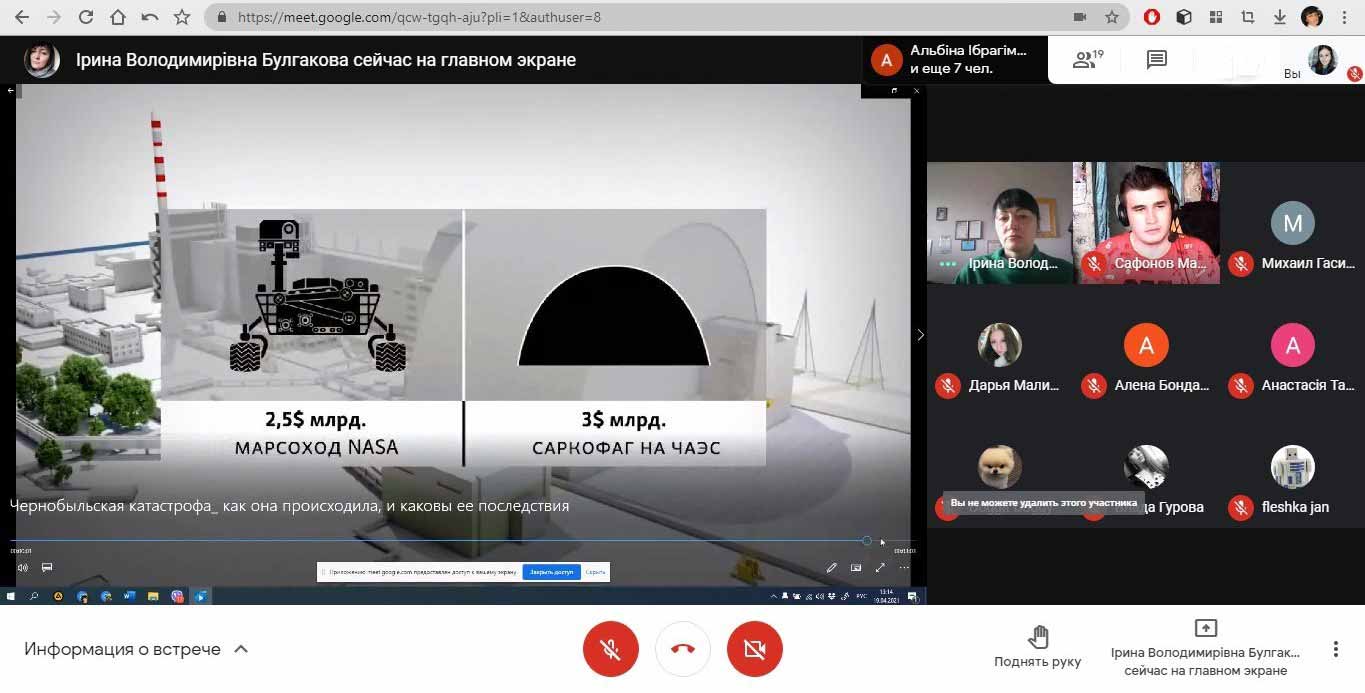The image size is (1365, 693).
Task: Click 'Закрыть доступ' stop sharing button
Action: pyautogui.click(x=551, y=572)
